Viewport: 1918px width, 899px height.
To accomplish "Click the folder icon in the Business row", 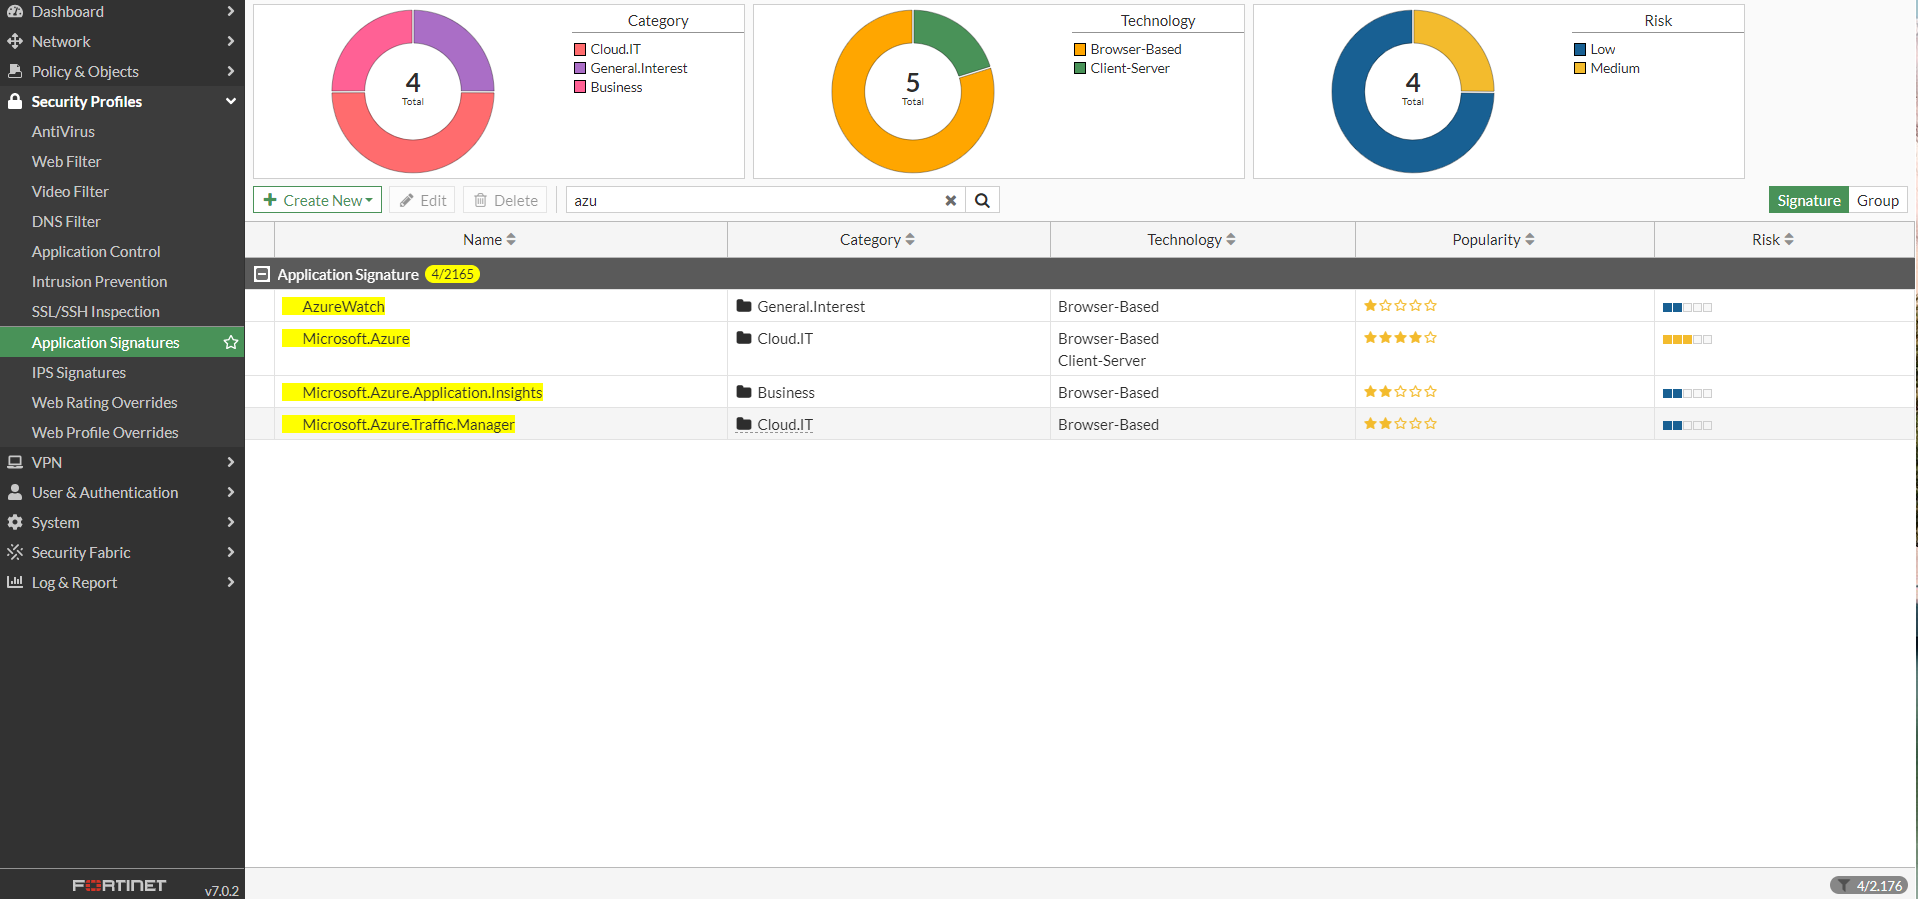I will [744, 392].
